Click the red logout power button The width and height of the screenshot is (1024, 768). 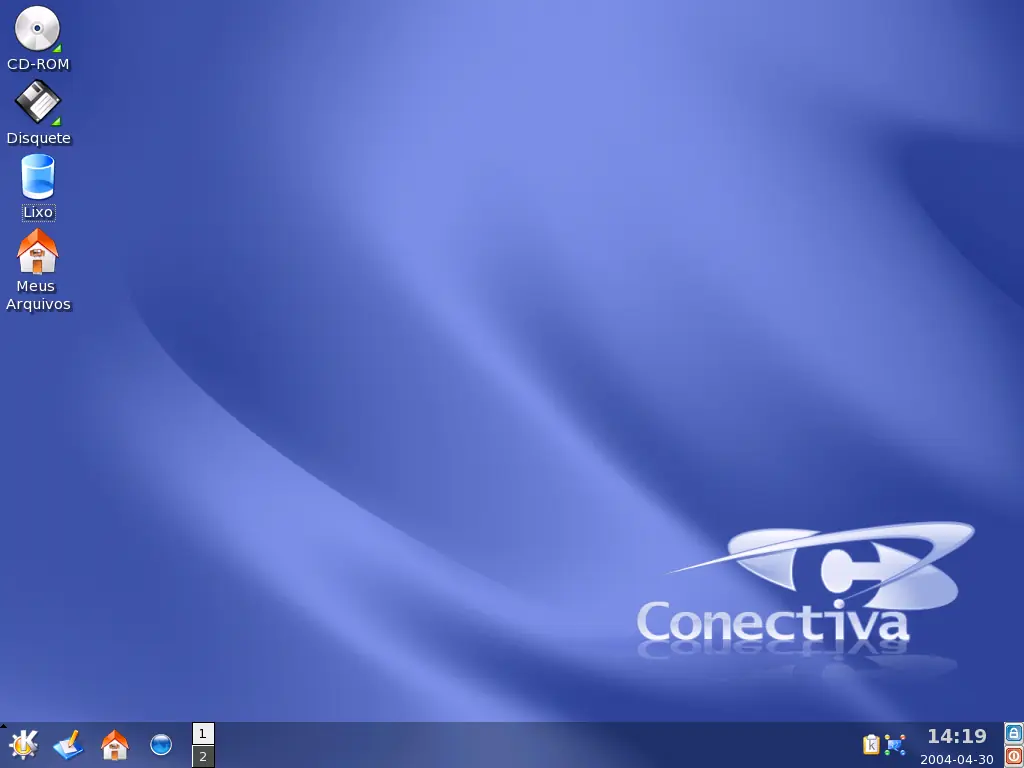pyautogui.click(x=1014, y=756)
